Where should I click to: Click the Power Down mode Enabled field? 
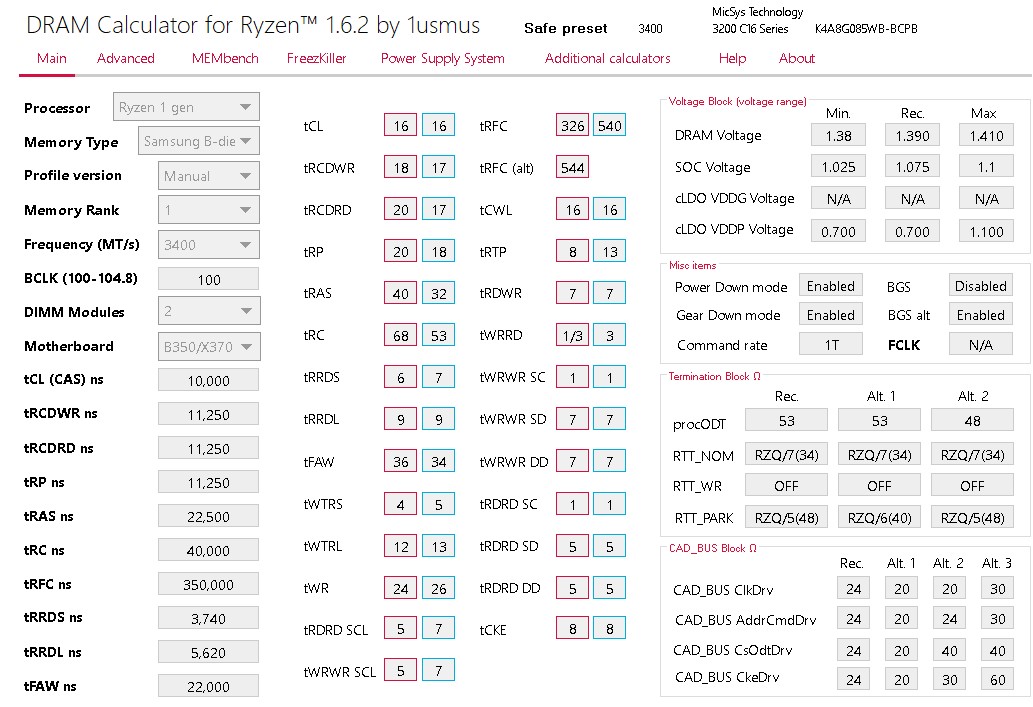click(x=831, y=286)
